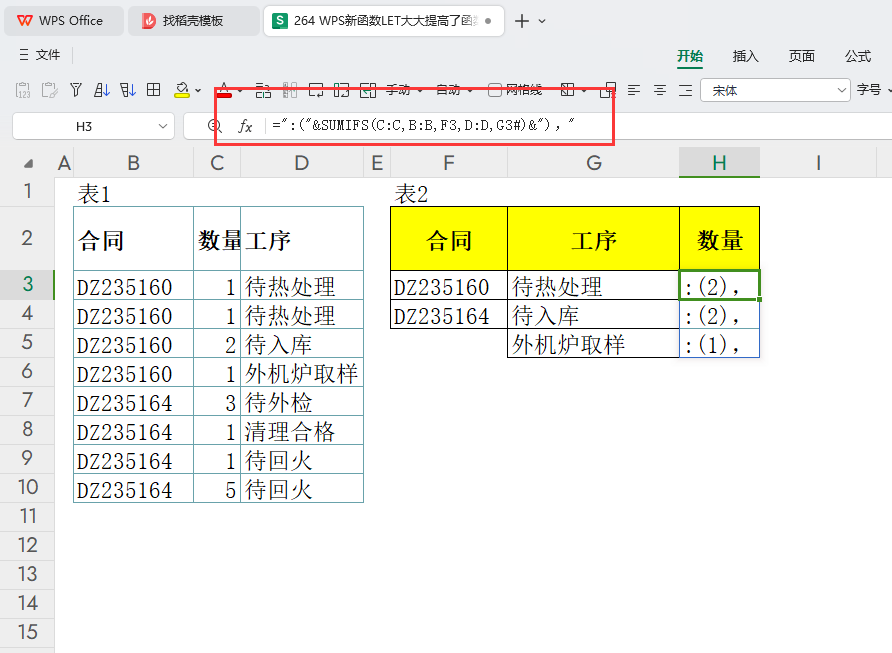Click the 合同 header in 表1
The width and height of the screenshot is (892, 653).
tap(134, 238)
